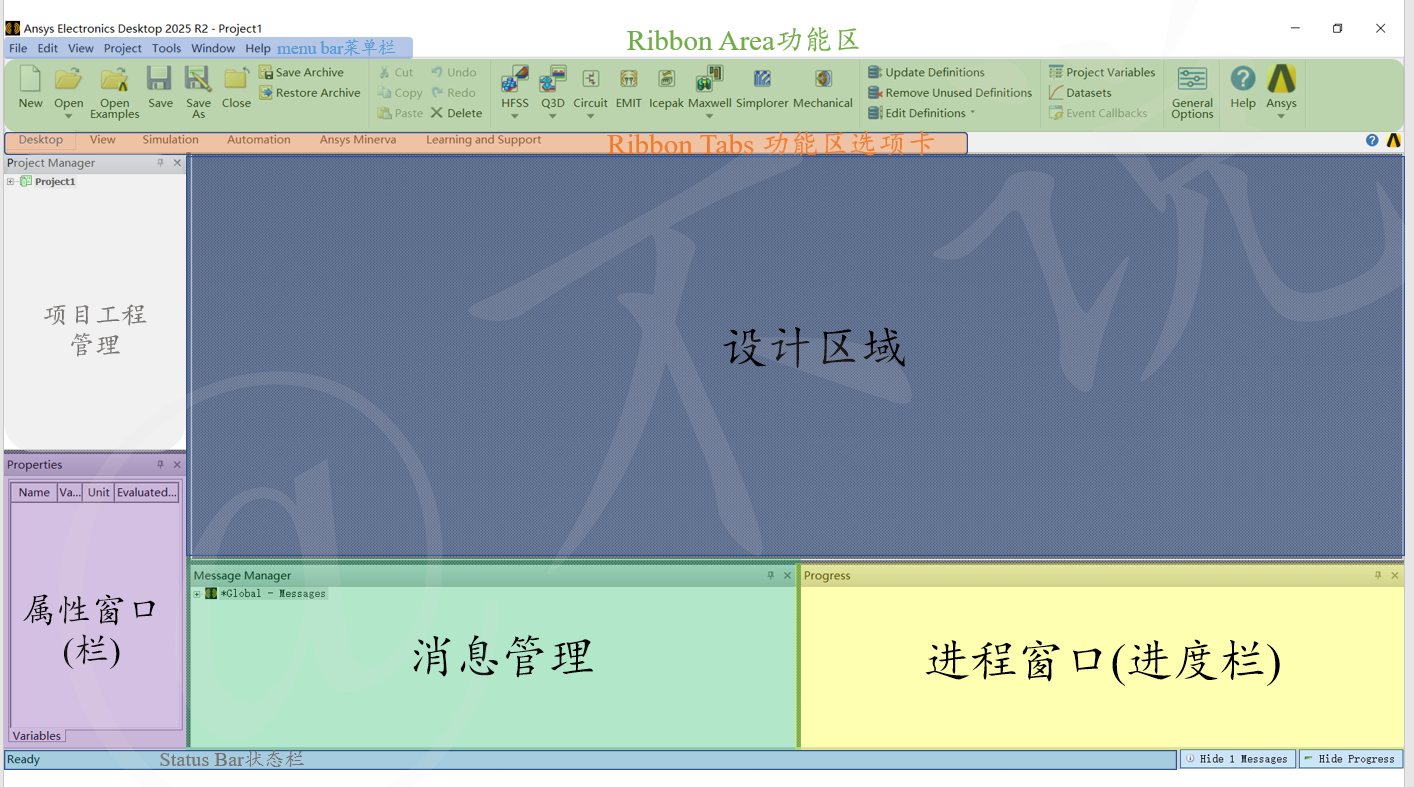Click Hide 1 Messages in status bar
The height and width of the screenshot is (787, 1414).
(x=1238, y=759)
